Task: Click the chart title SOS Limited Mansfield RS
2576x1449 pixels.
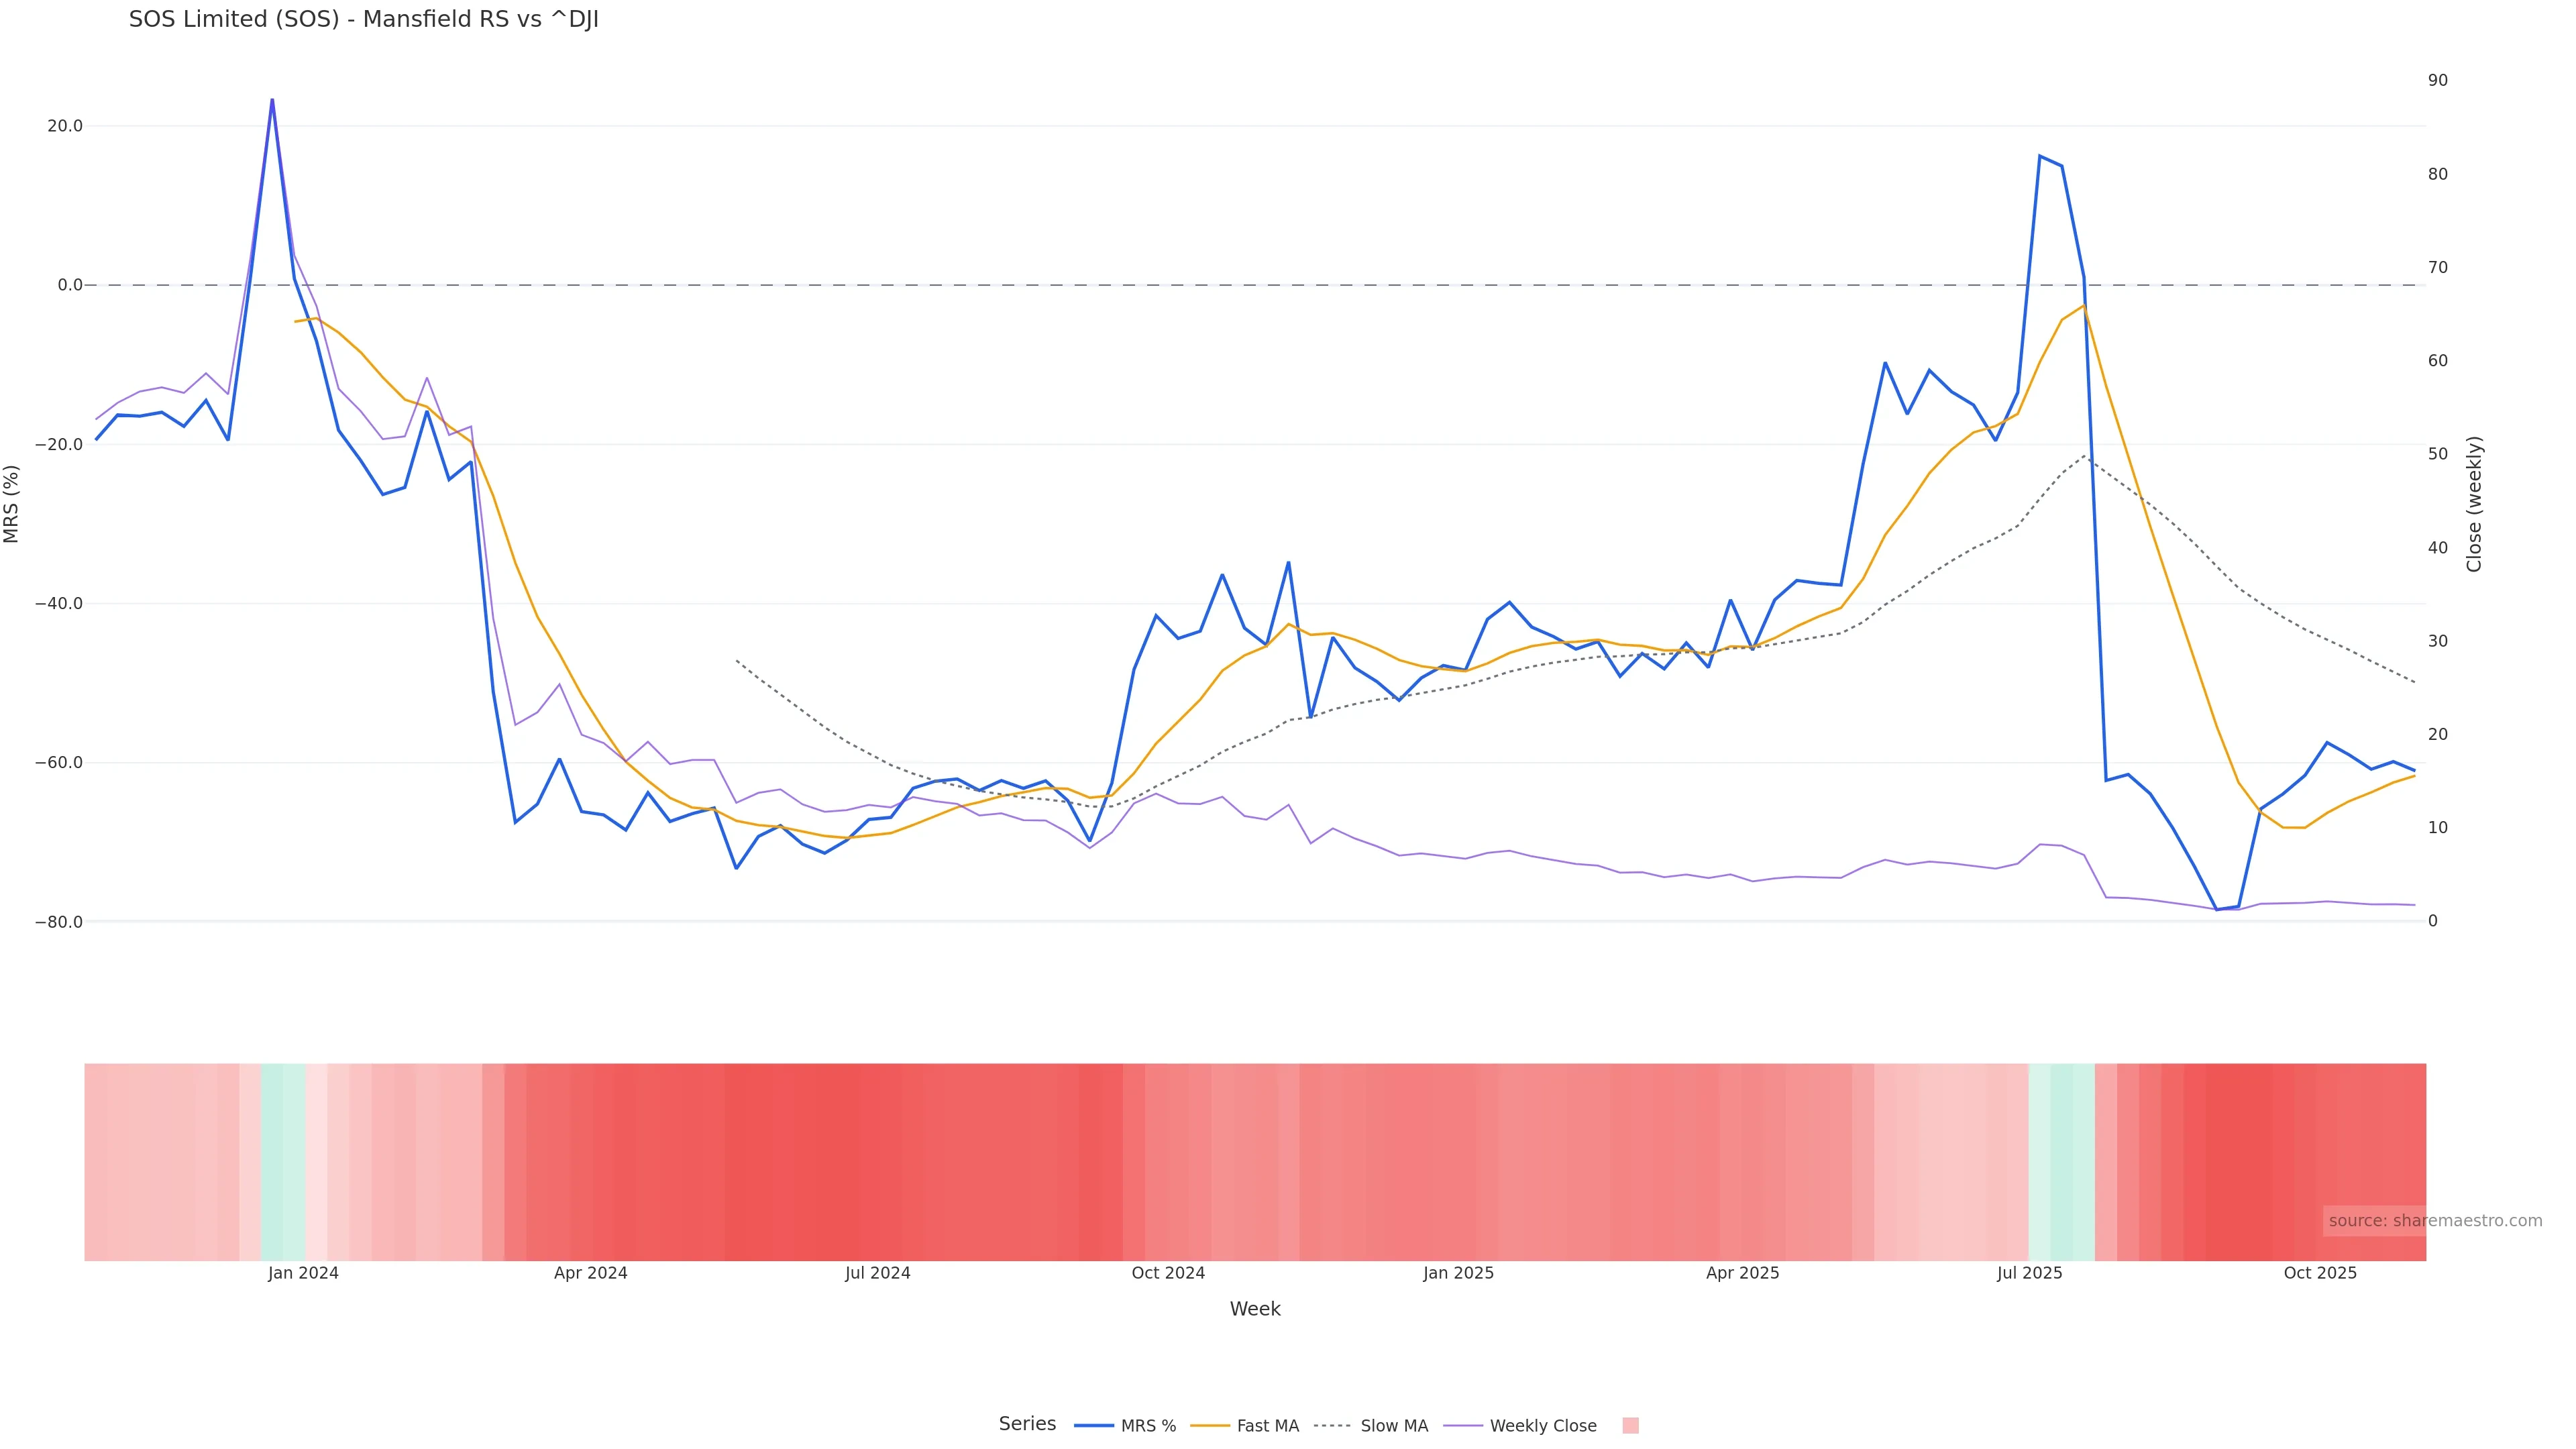Action: (x=364, y=19)
